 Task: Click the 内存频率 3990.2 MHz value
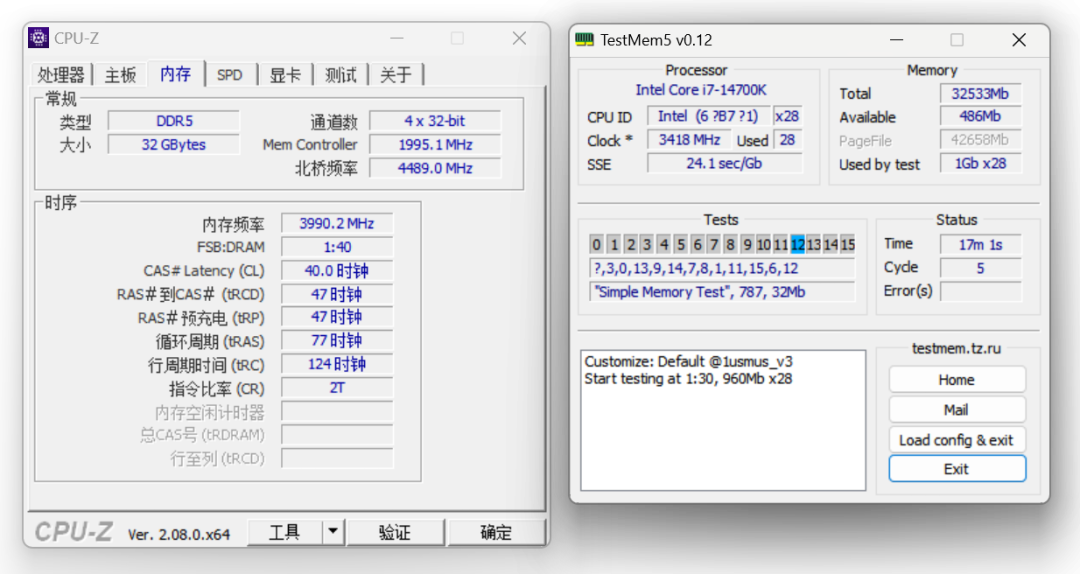tap(337, 223)
